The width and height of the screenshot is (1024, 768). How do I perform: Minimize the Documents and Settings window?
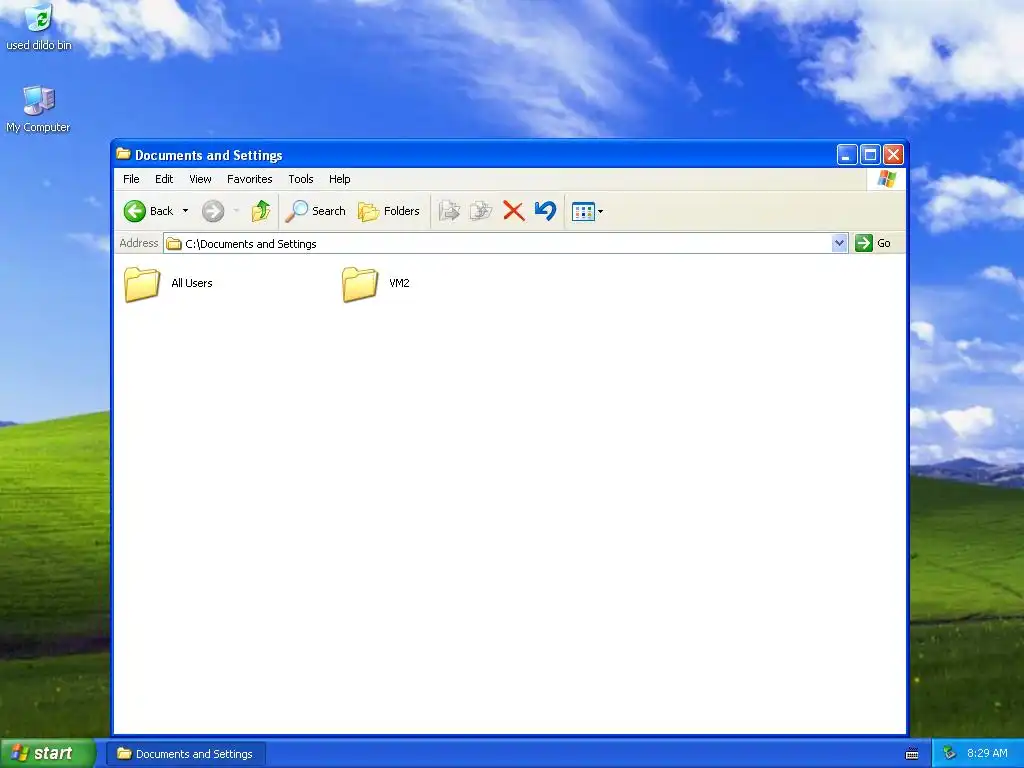click(x=846, y=155)
